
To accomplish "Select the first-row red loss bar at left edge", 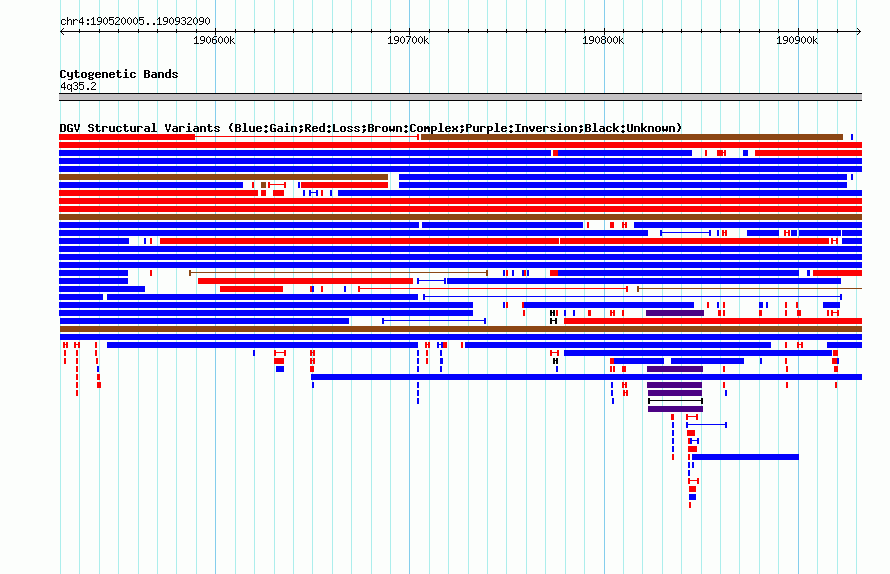I will tap(127, 137).
